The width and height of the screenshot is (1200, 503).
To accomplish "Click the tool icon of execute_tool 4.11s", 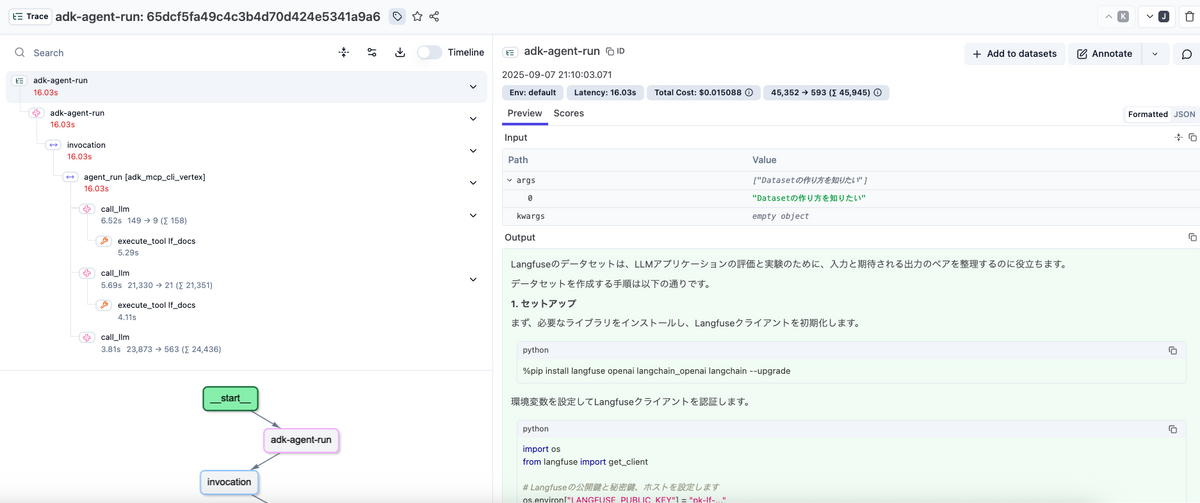I will 103,306.
